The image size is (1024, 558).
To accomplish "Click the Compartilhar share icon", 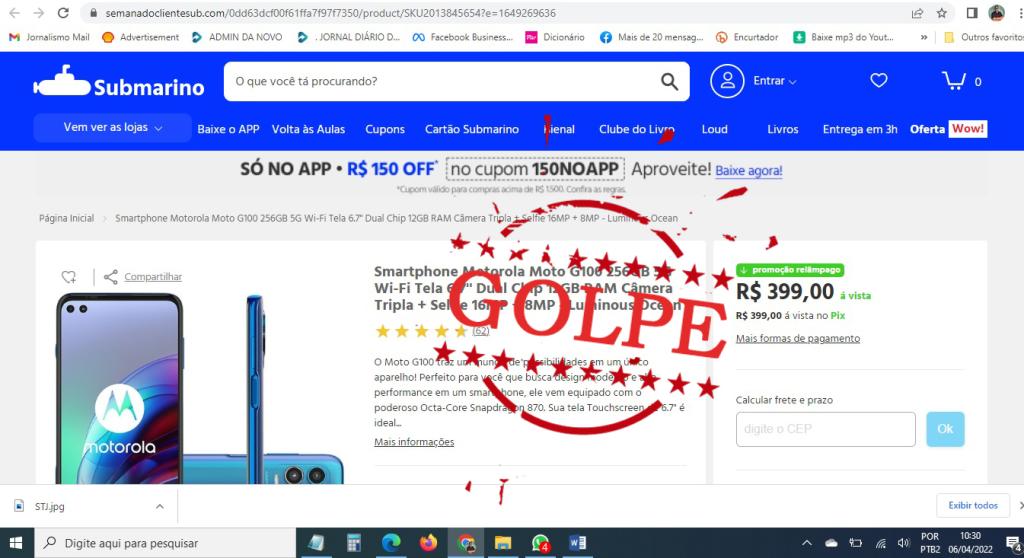I will pyautogui.click(x=111, y=276).
